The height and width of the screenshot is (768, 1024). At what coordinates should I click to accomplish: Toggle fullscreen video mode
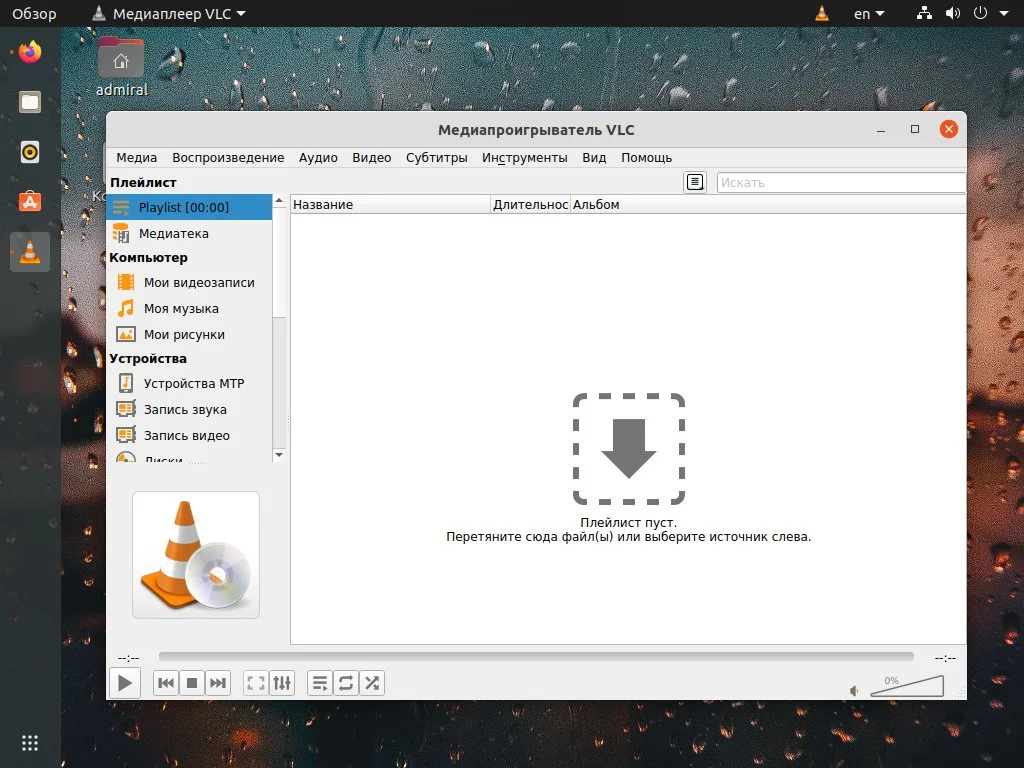254,682
